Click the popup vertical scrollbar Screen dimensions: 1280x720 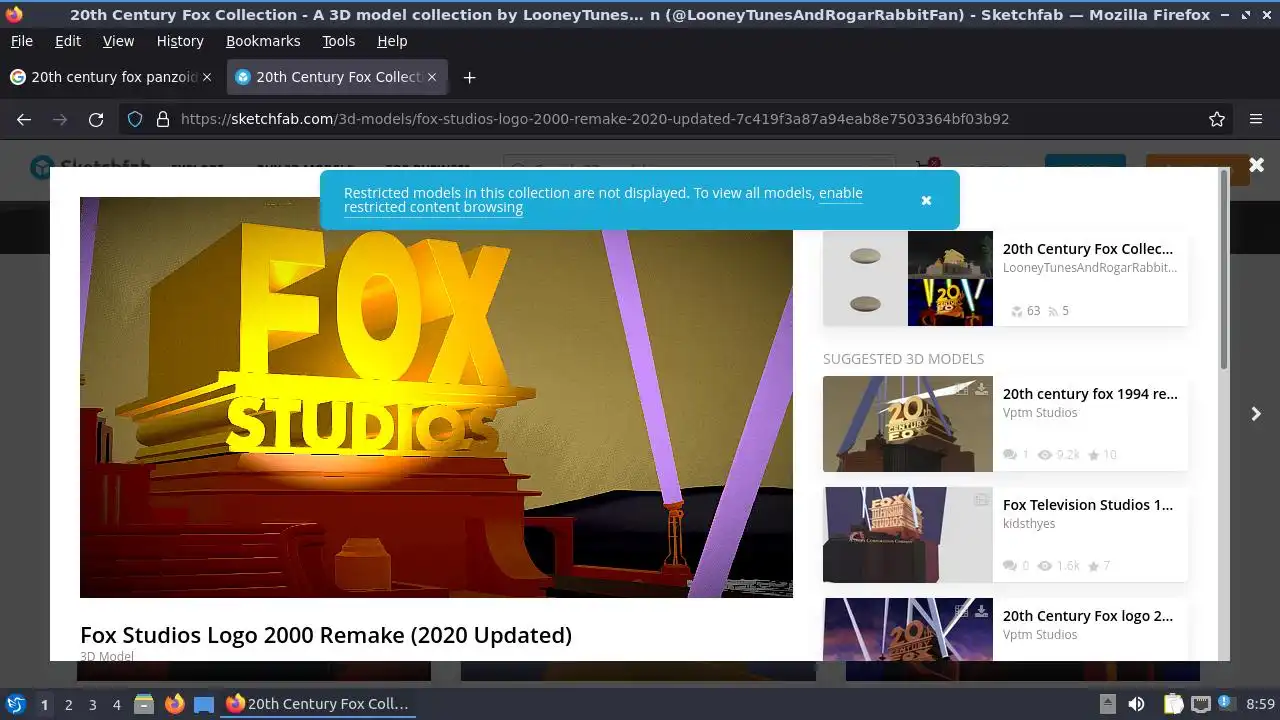click(x=1224, y=270)
